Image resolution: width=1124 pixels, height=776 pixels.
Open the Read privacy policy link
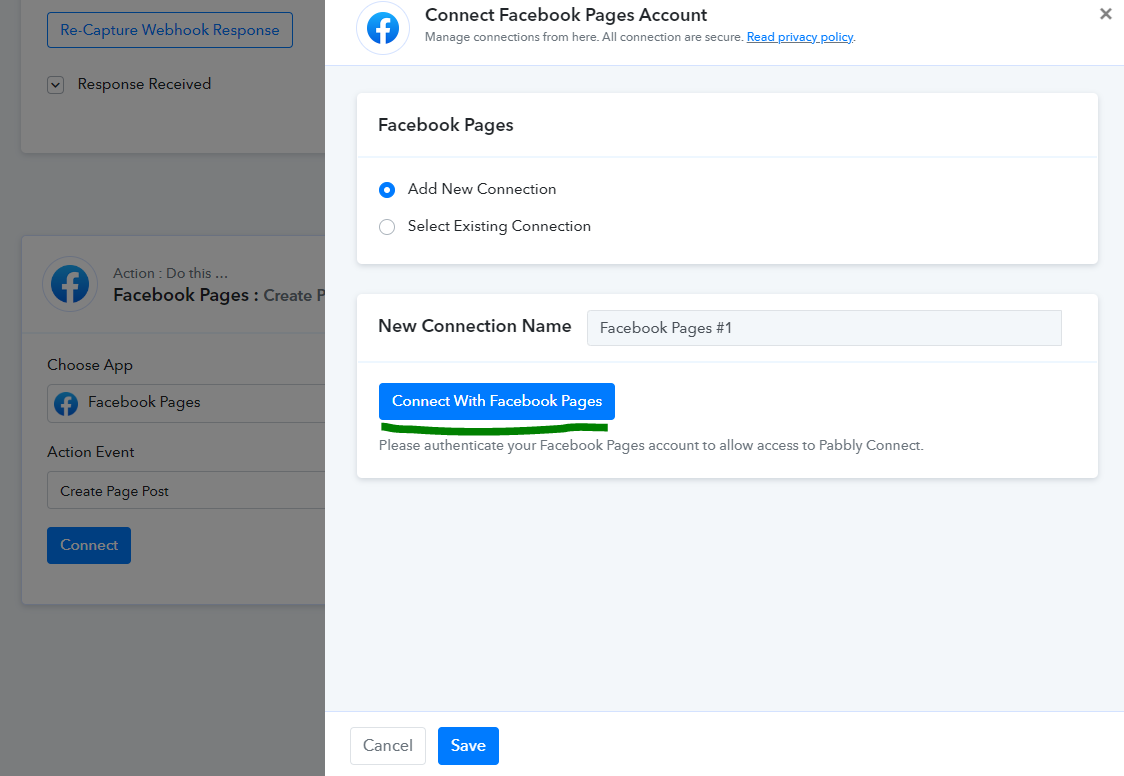(x=800, y=37)
